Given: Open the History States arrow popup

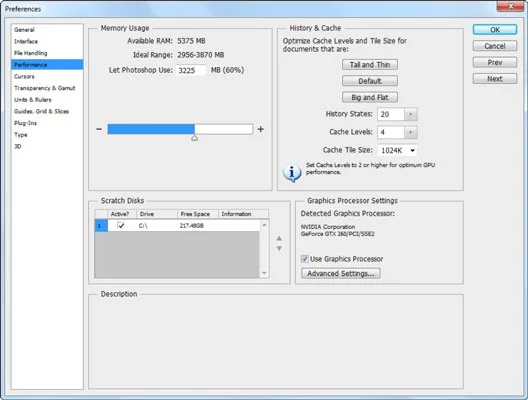Looking at the screenshot, I should point(411,114).
